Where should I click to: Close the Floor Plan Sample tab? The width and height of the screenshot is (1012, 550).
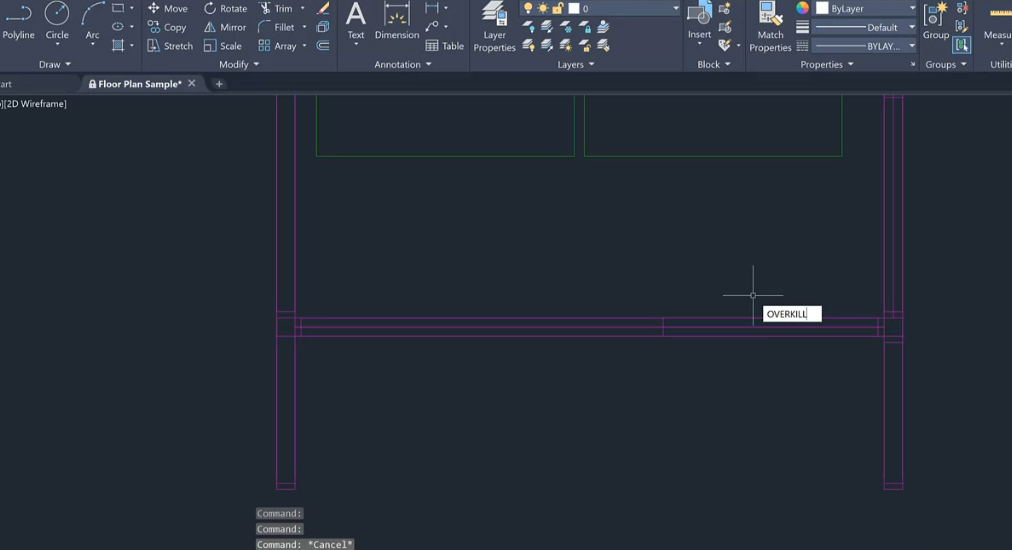click(x=192, y=83)
